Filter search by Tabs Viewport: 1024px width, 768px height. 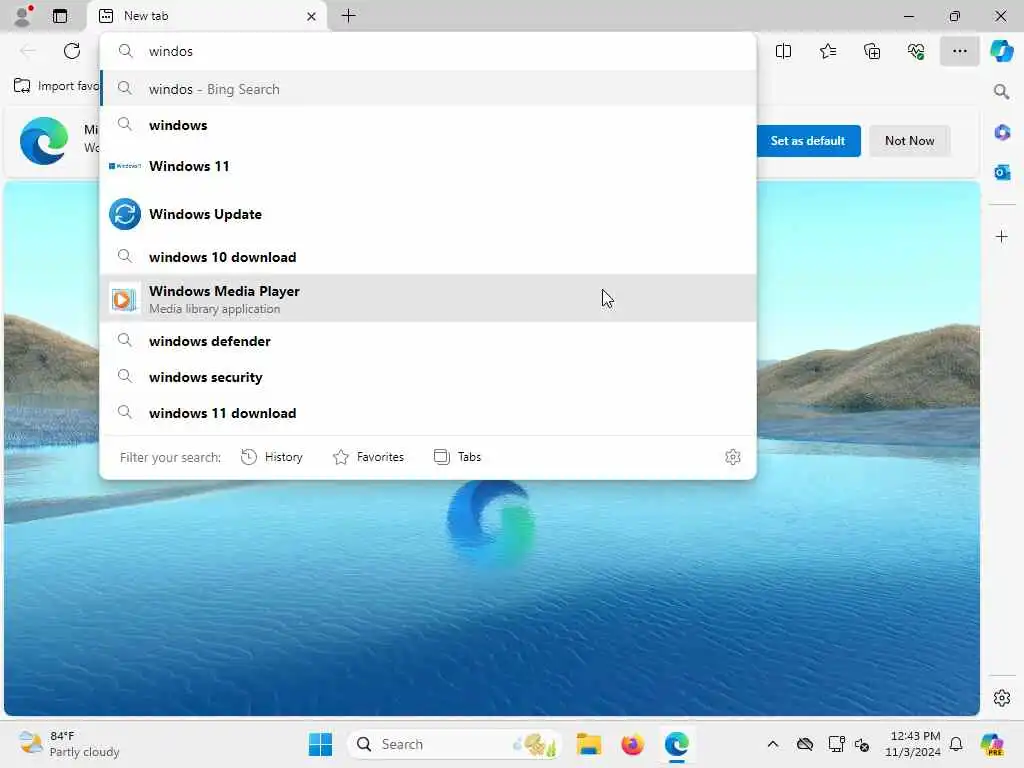tap(457, 456)
